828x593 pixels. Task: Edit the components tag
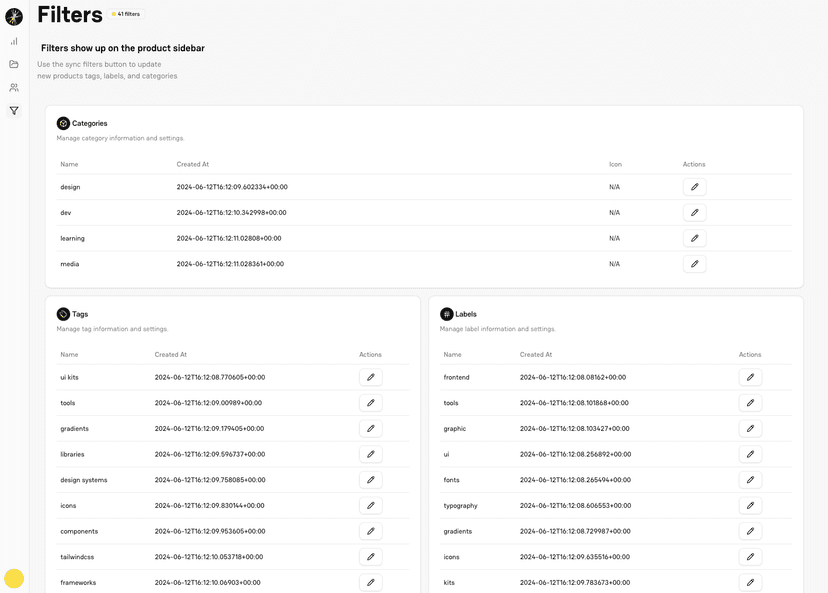tap(371, 531)
